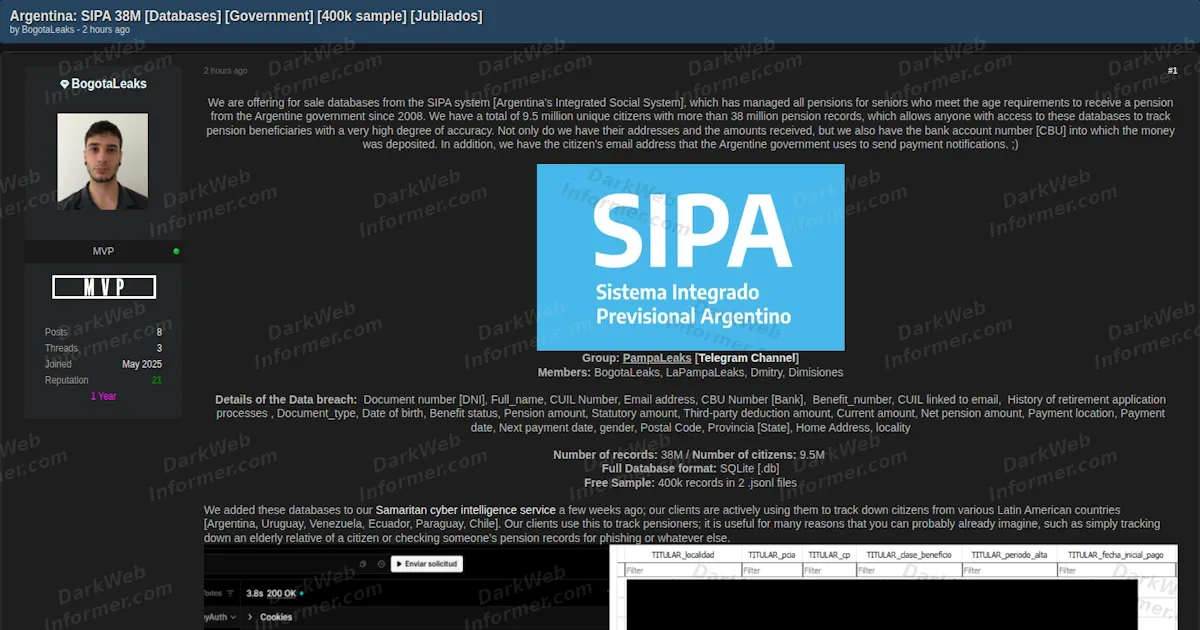
Task: Click the TITULAR_pcia column header
Action: (x=772, y=554)
